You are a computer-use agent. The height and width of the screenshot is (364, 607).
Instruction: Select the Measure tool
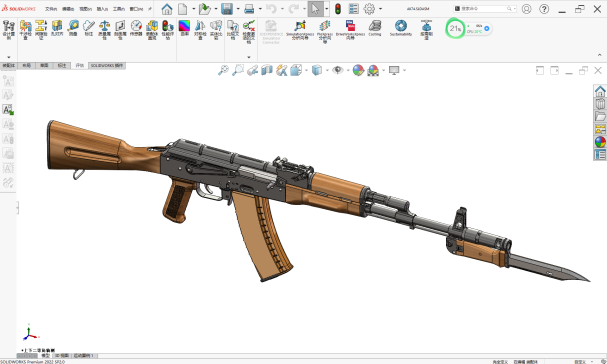(x=73, y=28)
